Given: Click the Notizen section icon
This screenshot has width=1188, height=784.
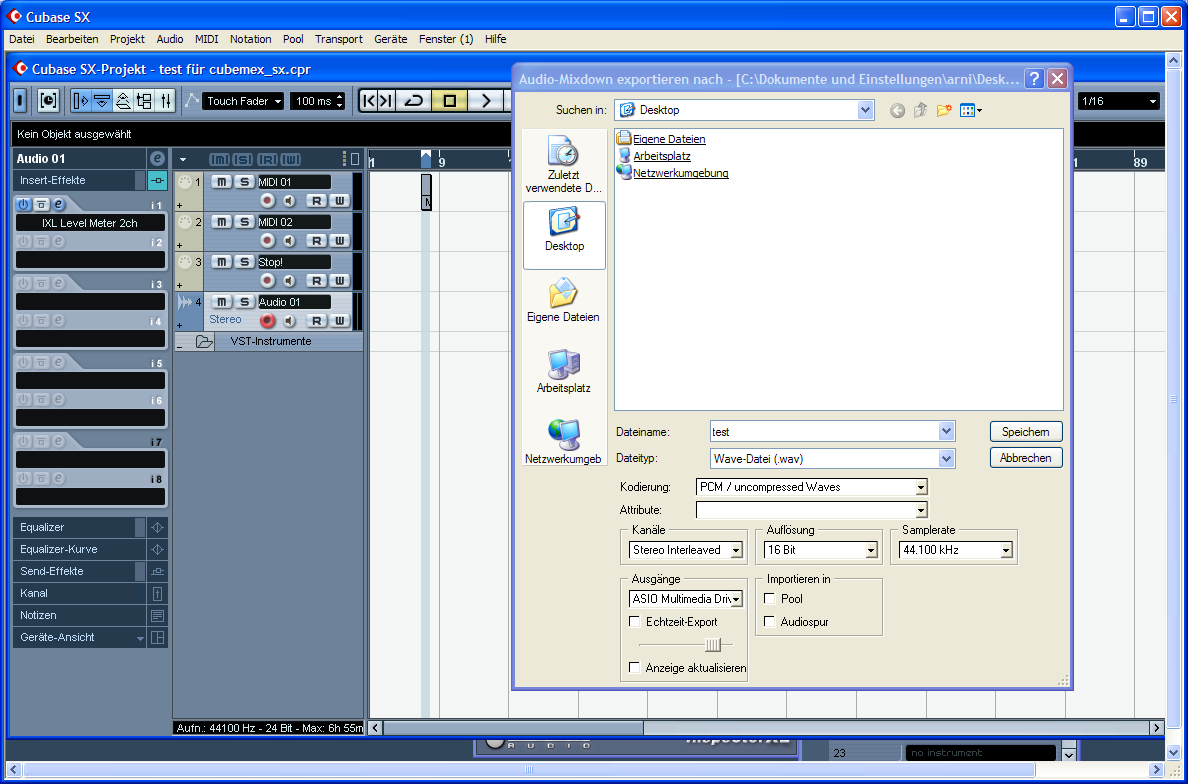Looking at the screenshot, I should [x=158, y=615].
